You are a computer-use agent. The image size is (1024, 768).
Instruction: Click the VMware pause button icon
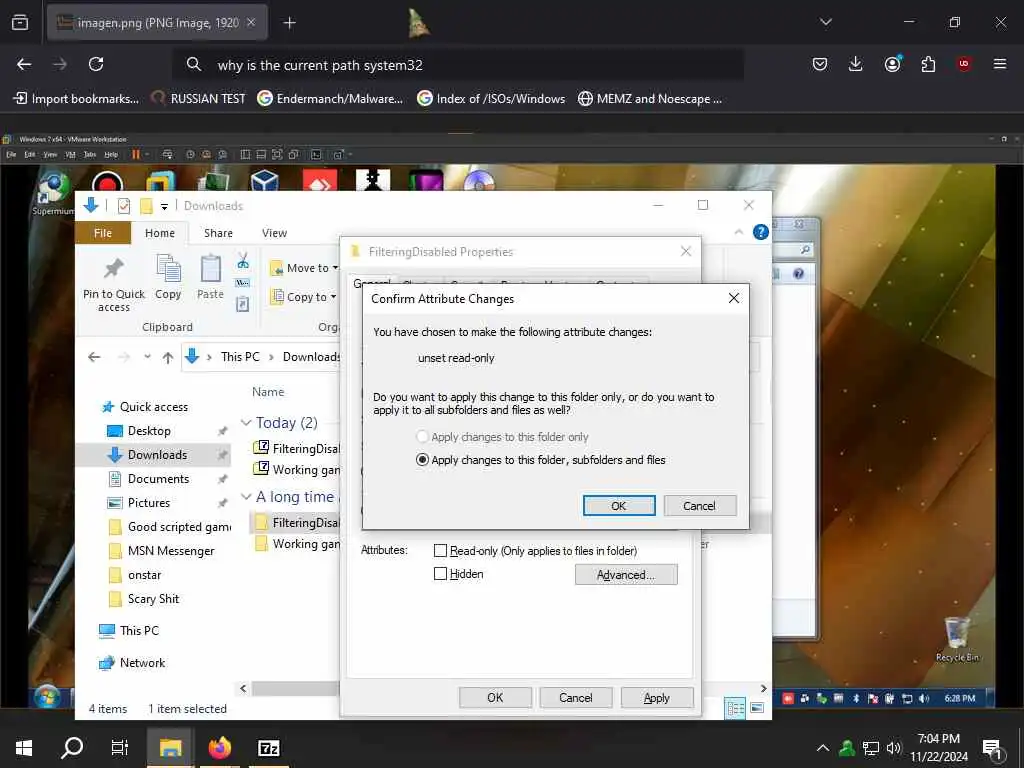136,155
